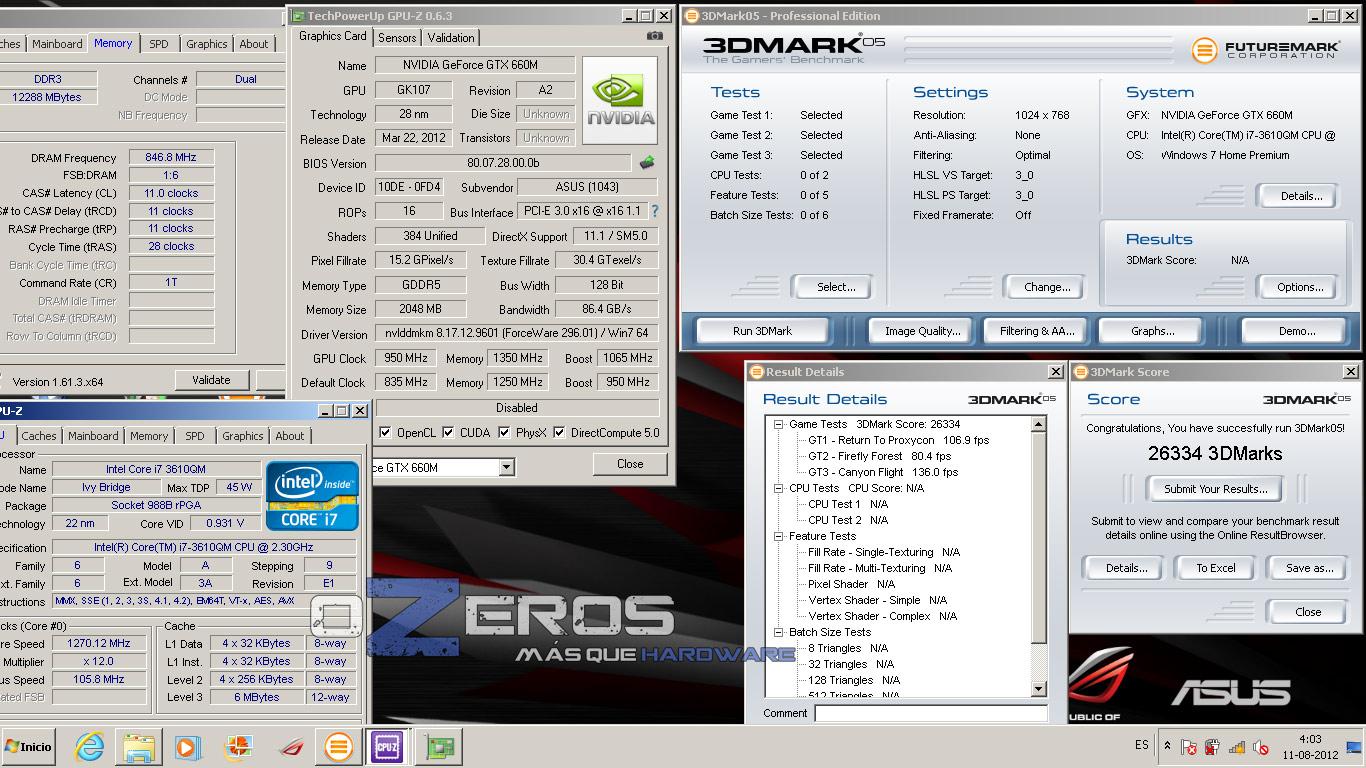The image size is (1366, 768).
Task: Click the Run 3DMark button
Action: point(762,330)
